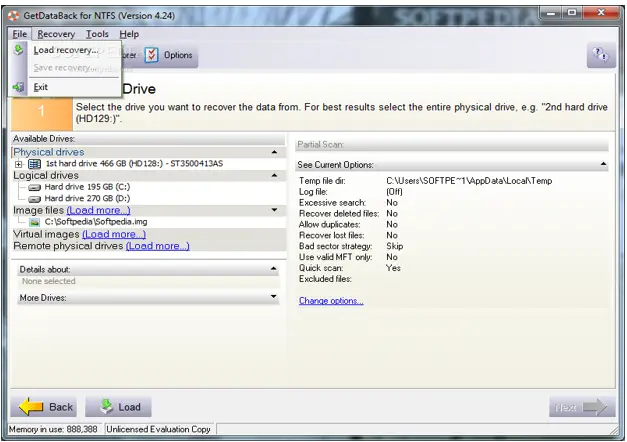627x442 pixels.
Task: Click the Recover deleted files No value
Action: (x=392, y=214)
